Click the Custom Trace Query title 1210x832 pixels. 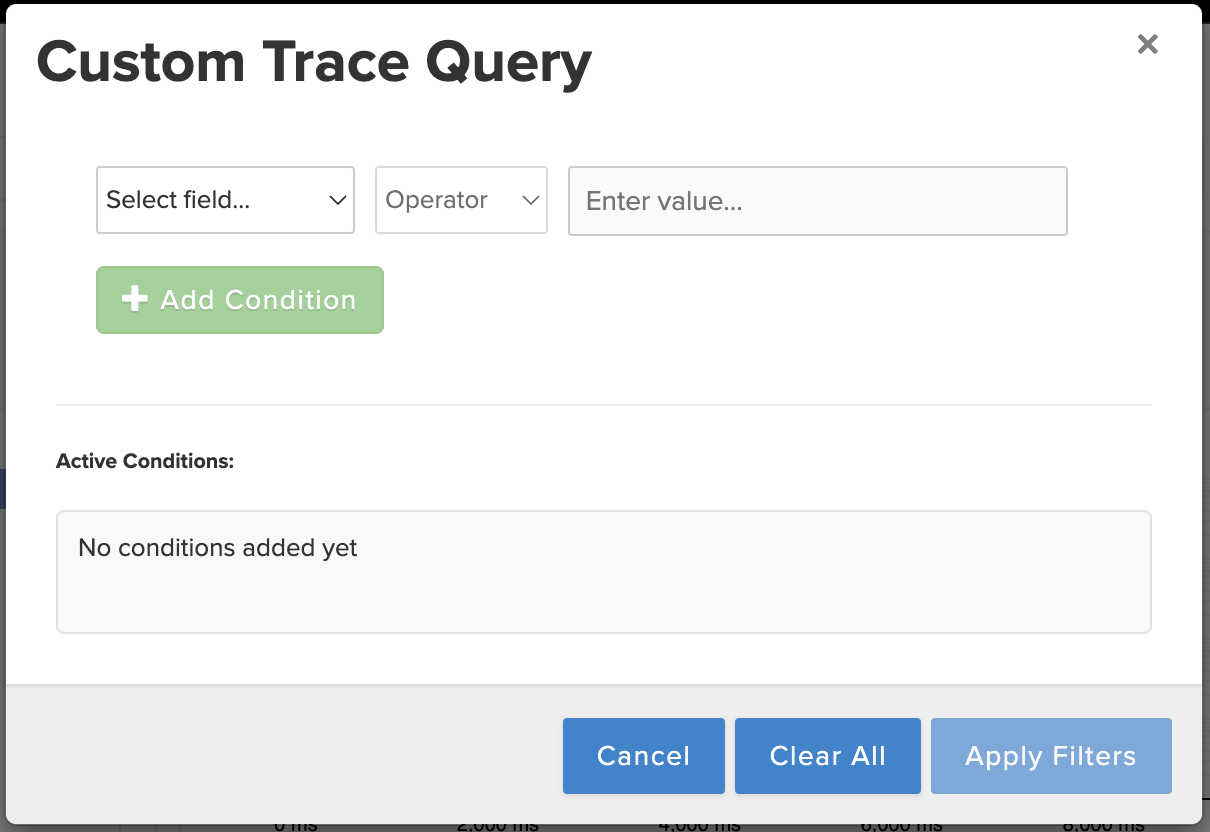[x=314, y=62]
